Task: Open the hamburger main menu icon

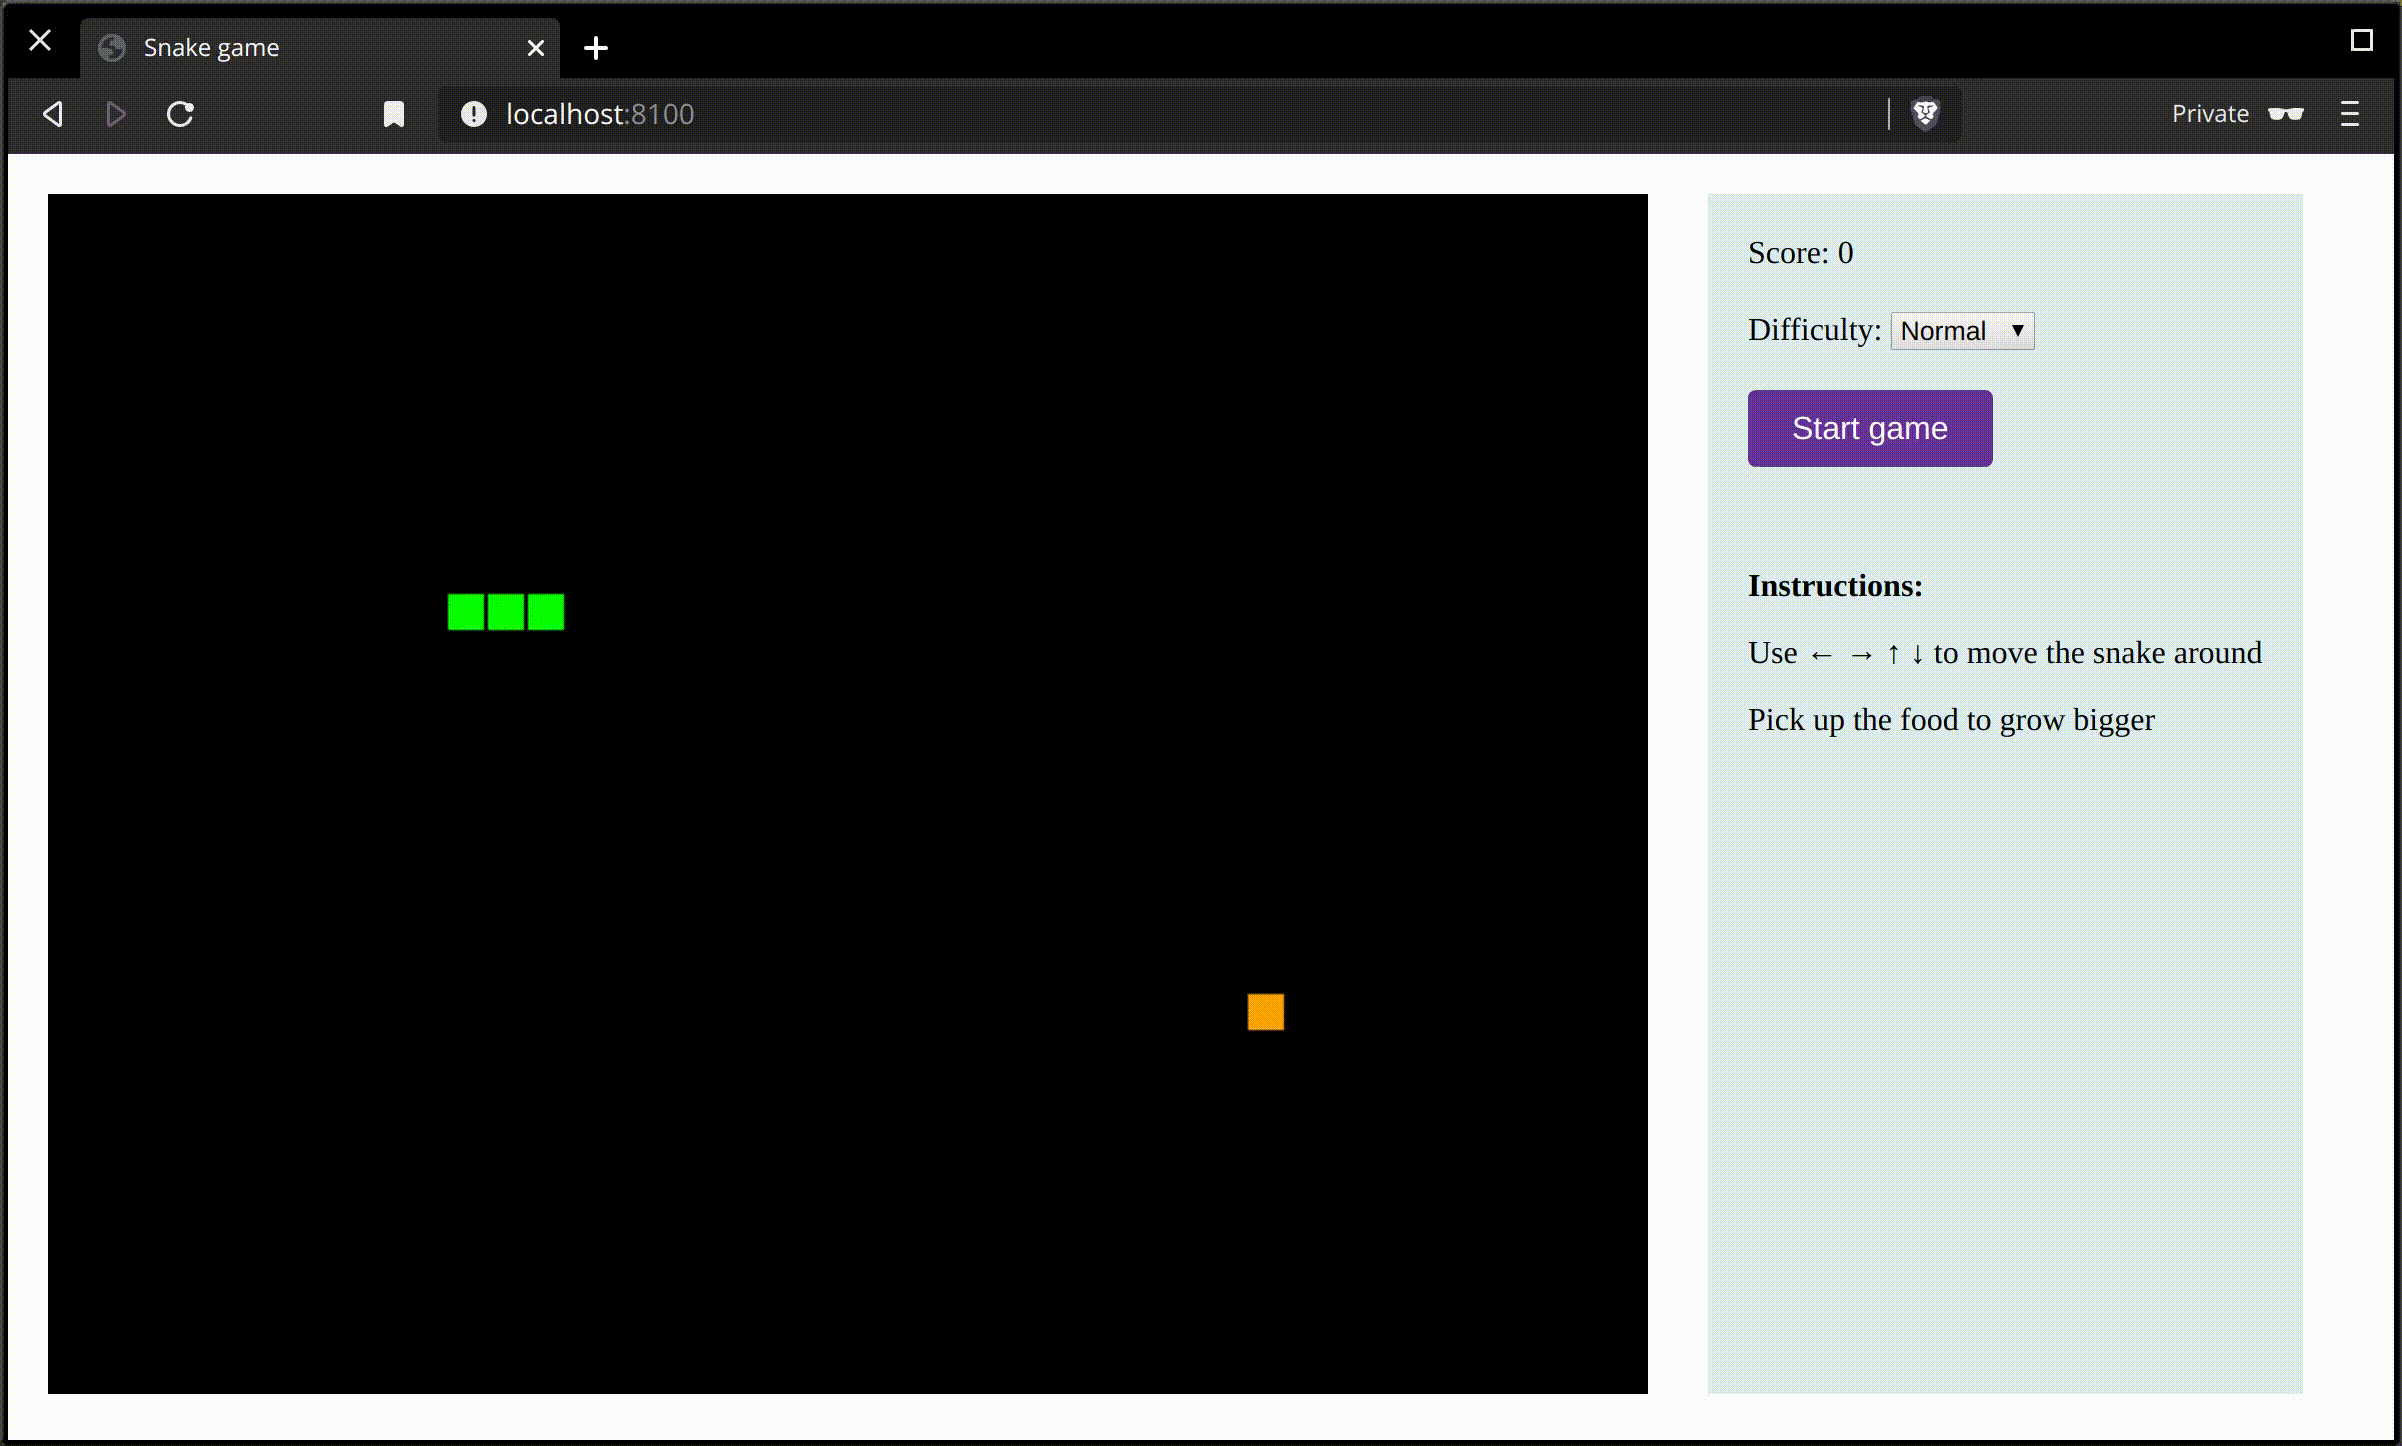Action: (2350, 114)
